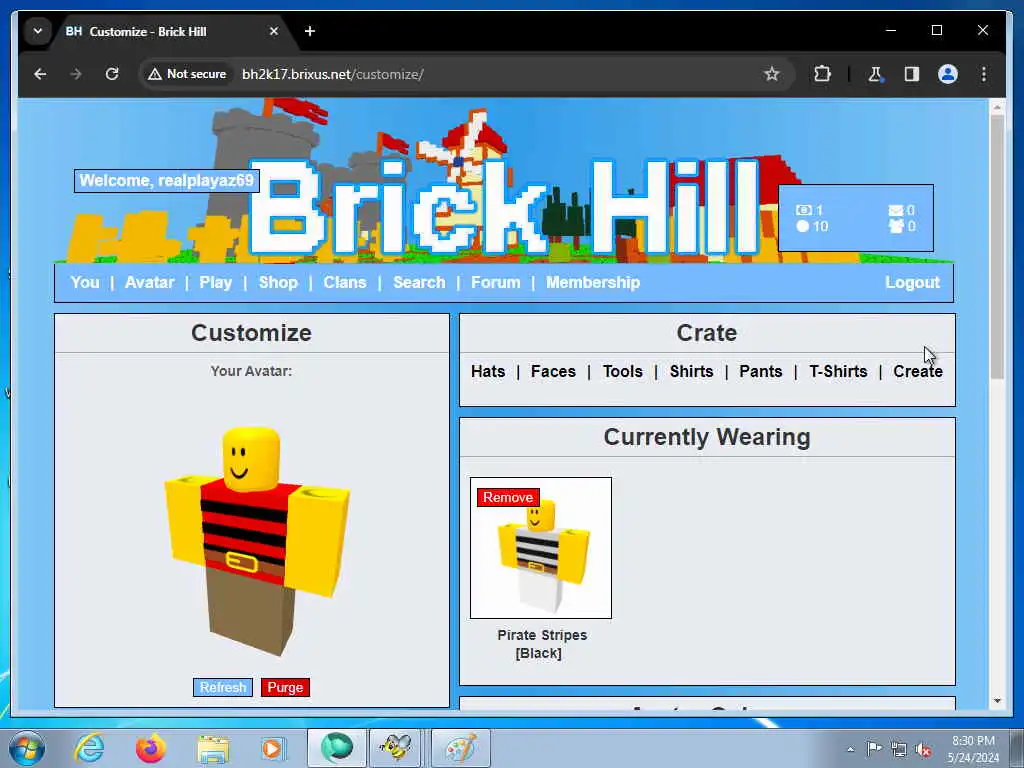Screen dimensions: 1024x768
Task: Purge the avatar with the red button
Action: (x=285, y=687)
